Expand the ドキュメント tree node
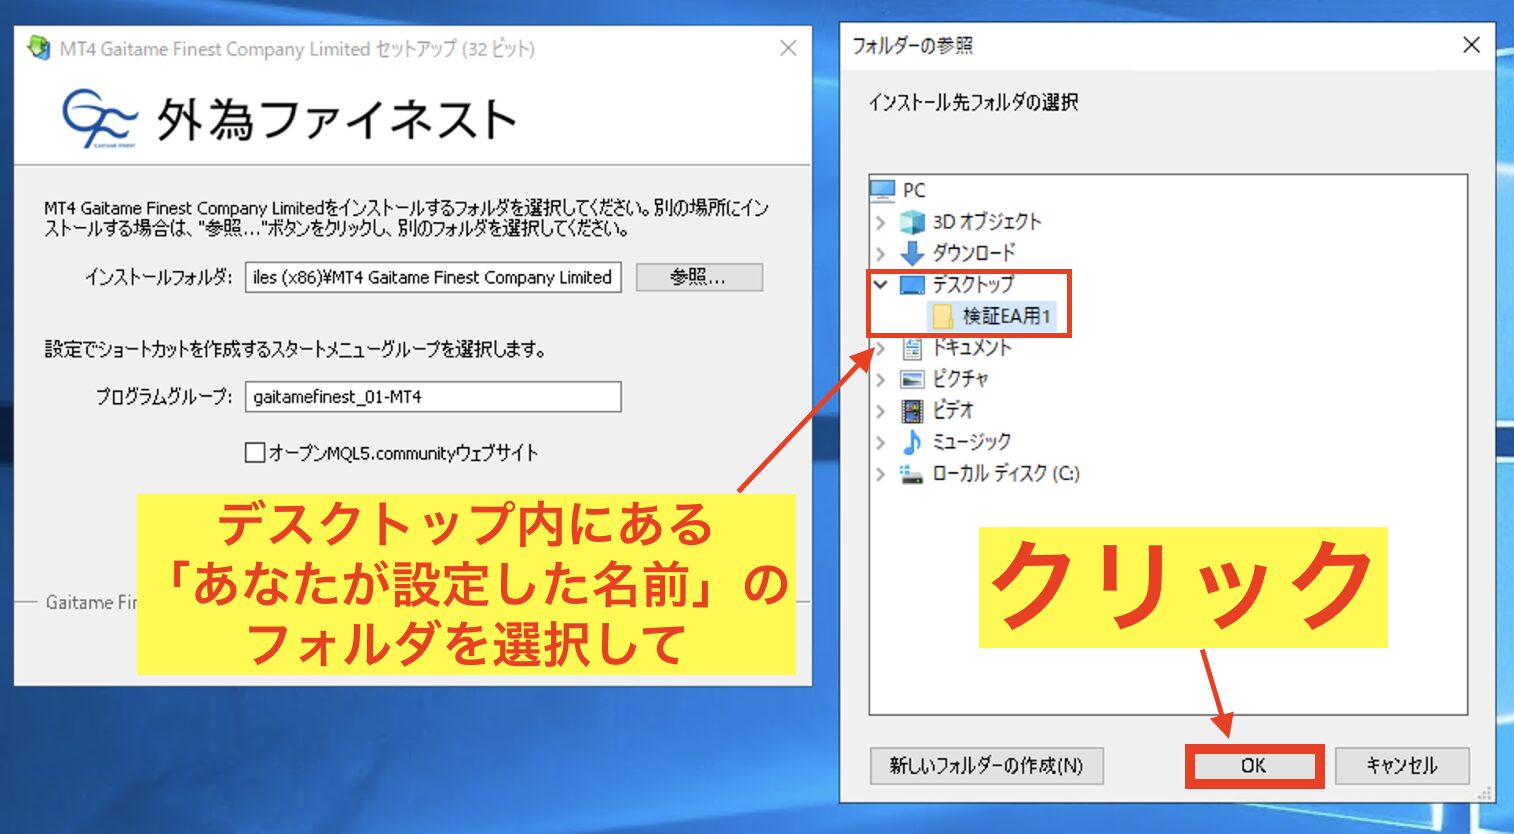 coord(881,348)
